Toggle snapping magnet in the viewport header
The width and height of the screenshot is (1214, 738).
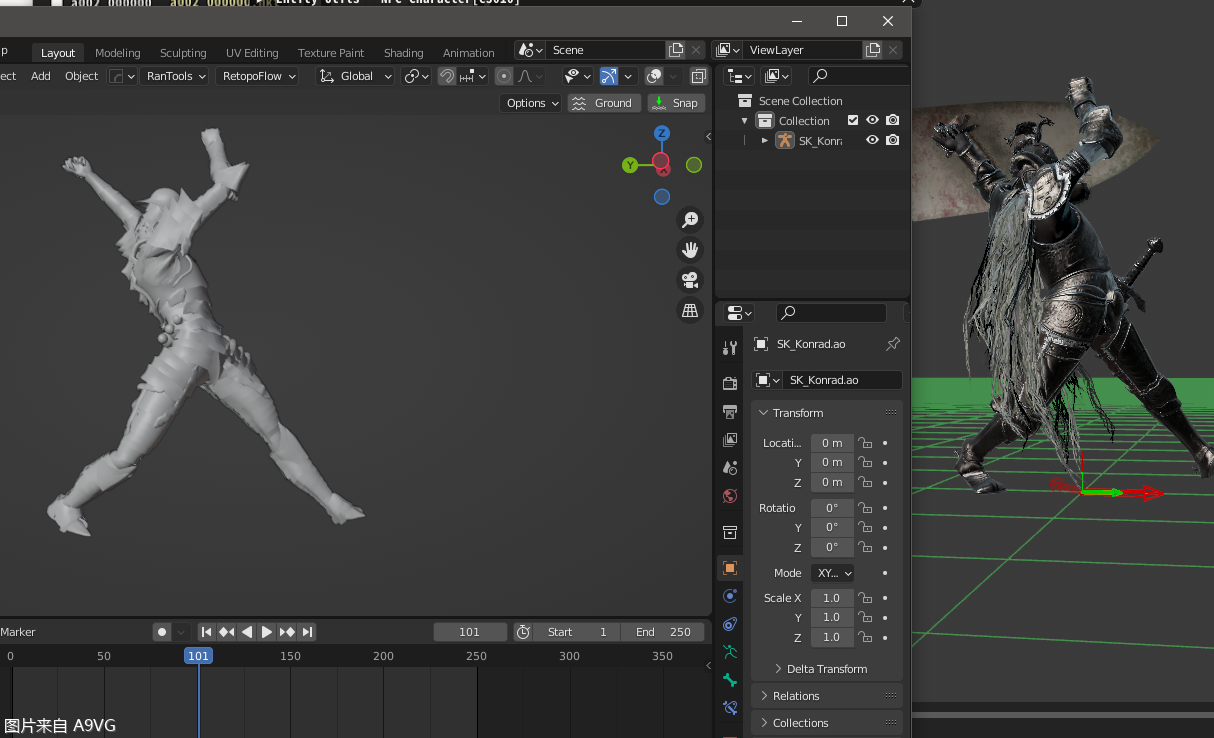point(447,76)
